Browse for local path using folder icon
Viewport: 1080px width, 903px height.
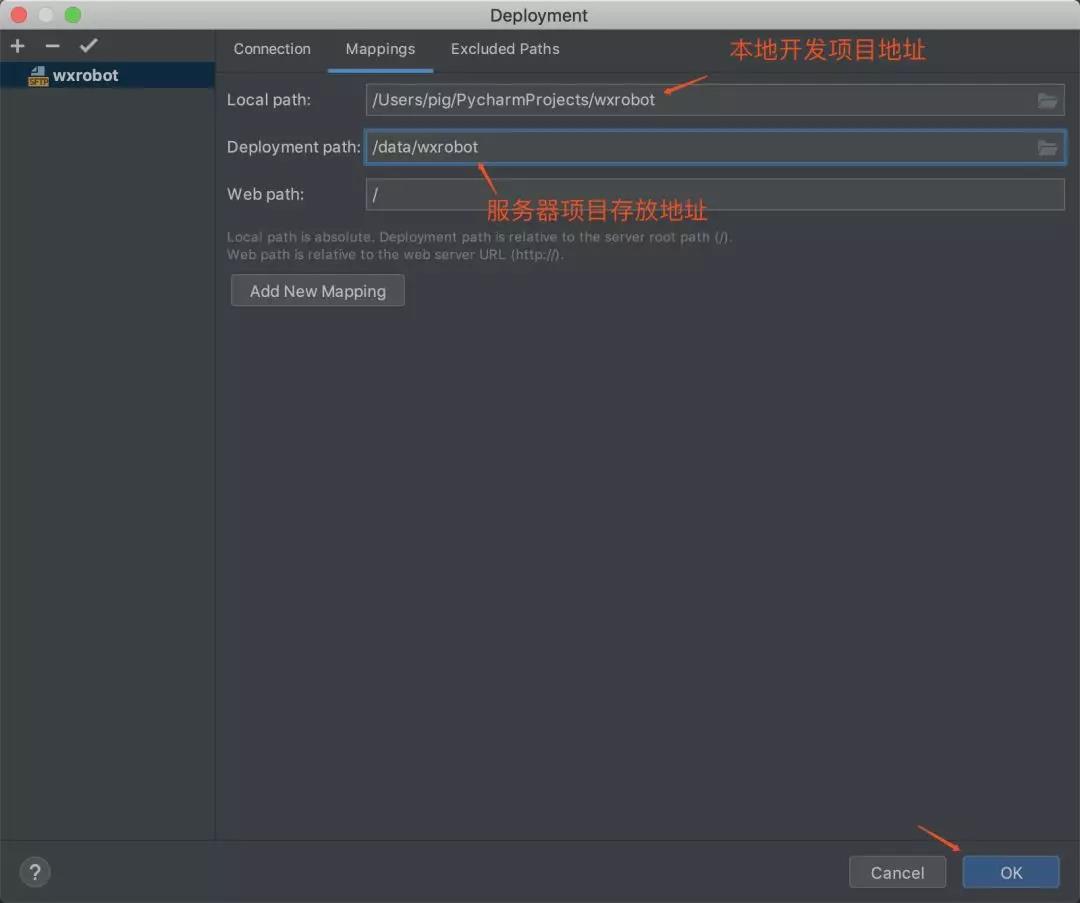tap(1047, 101)
